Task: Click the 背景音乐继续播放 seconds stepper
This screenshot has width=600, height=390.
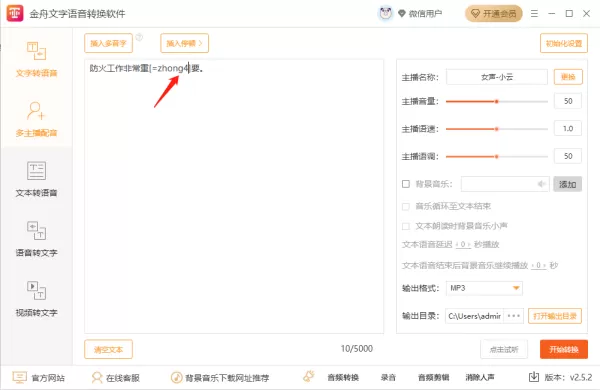Action: (539, 265)
